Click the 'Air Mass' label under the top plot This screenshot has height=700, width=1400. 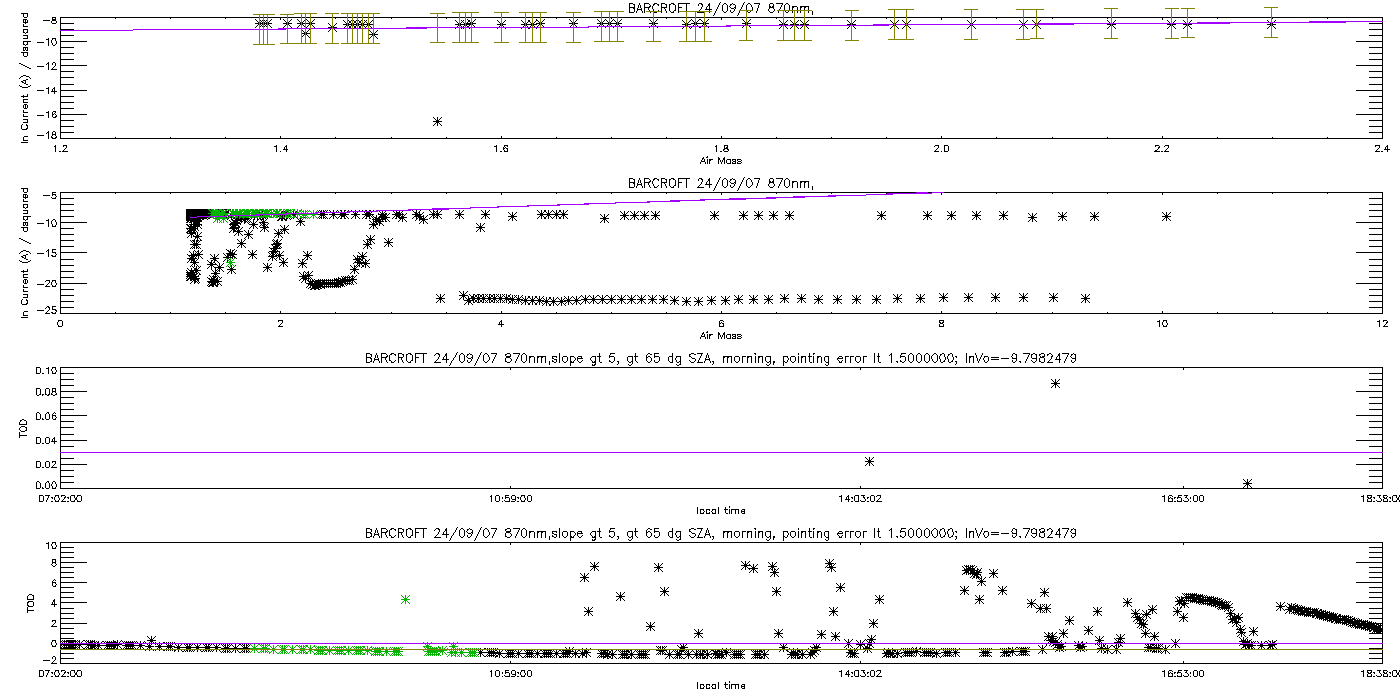coord(720,160)
